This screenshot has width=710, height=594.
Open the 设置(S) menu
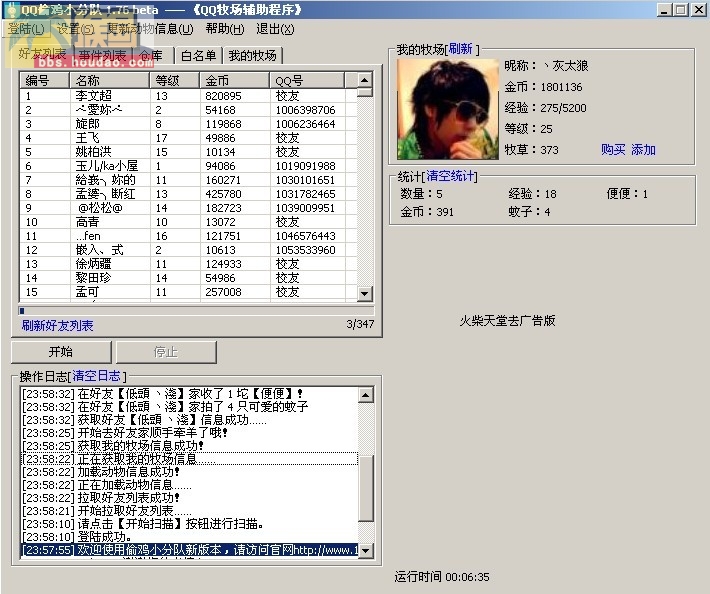[76, 29]
